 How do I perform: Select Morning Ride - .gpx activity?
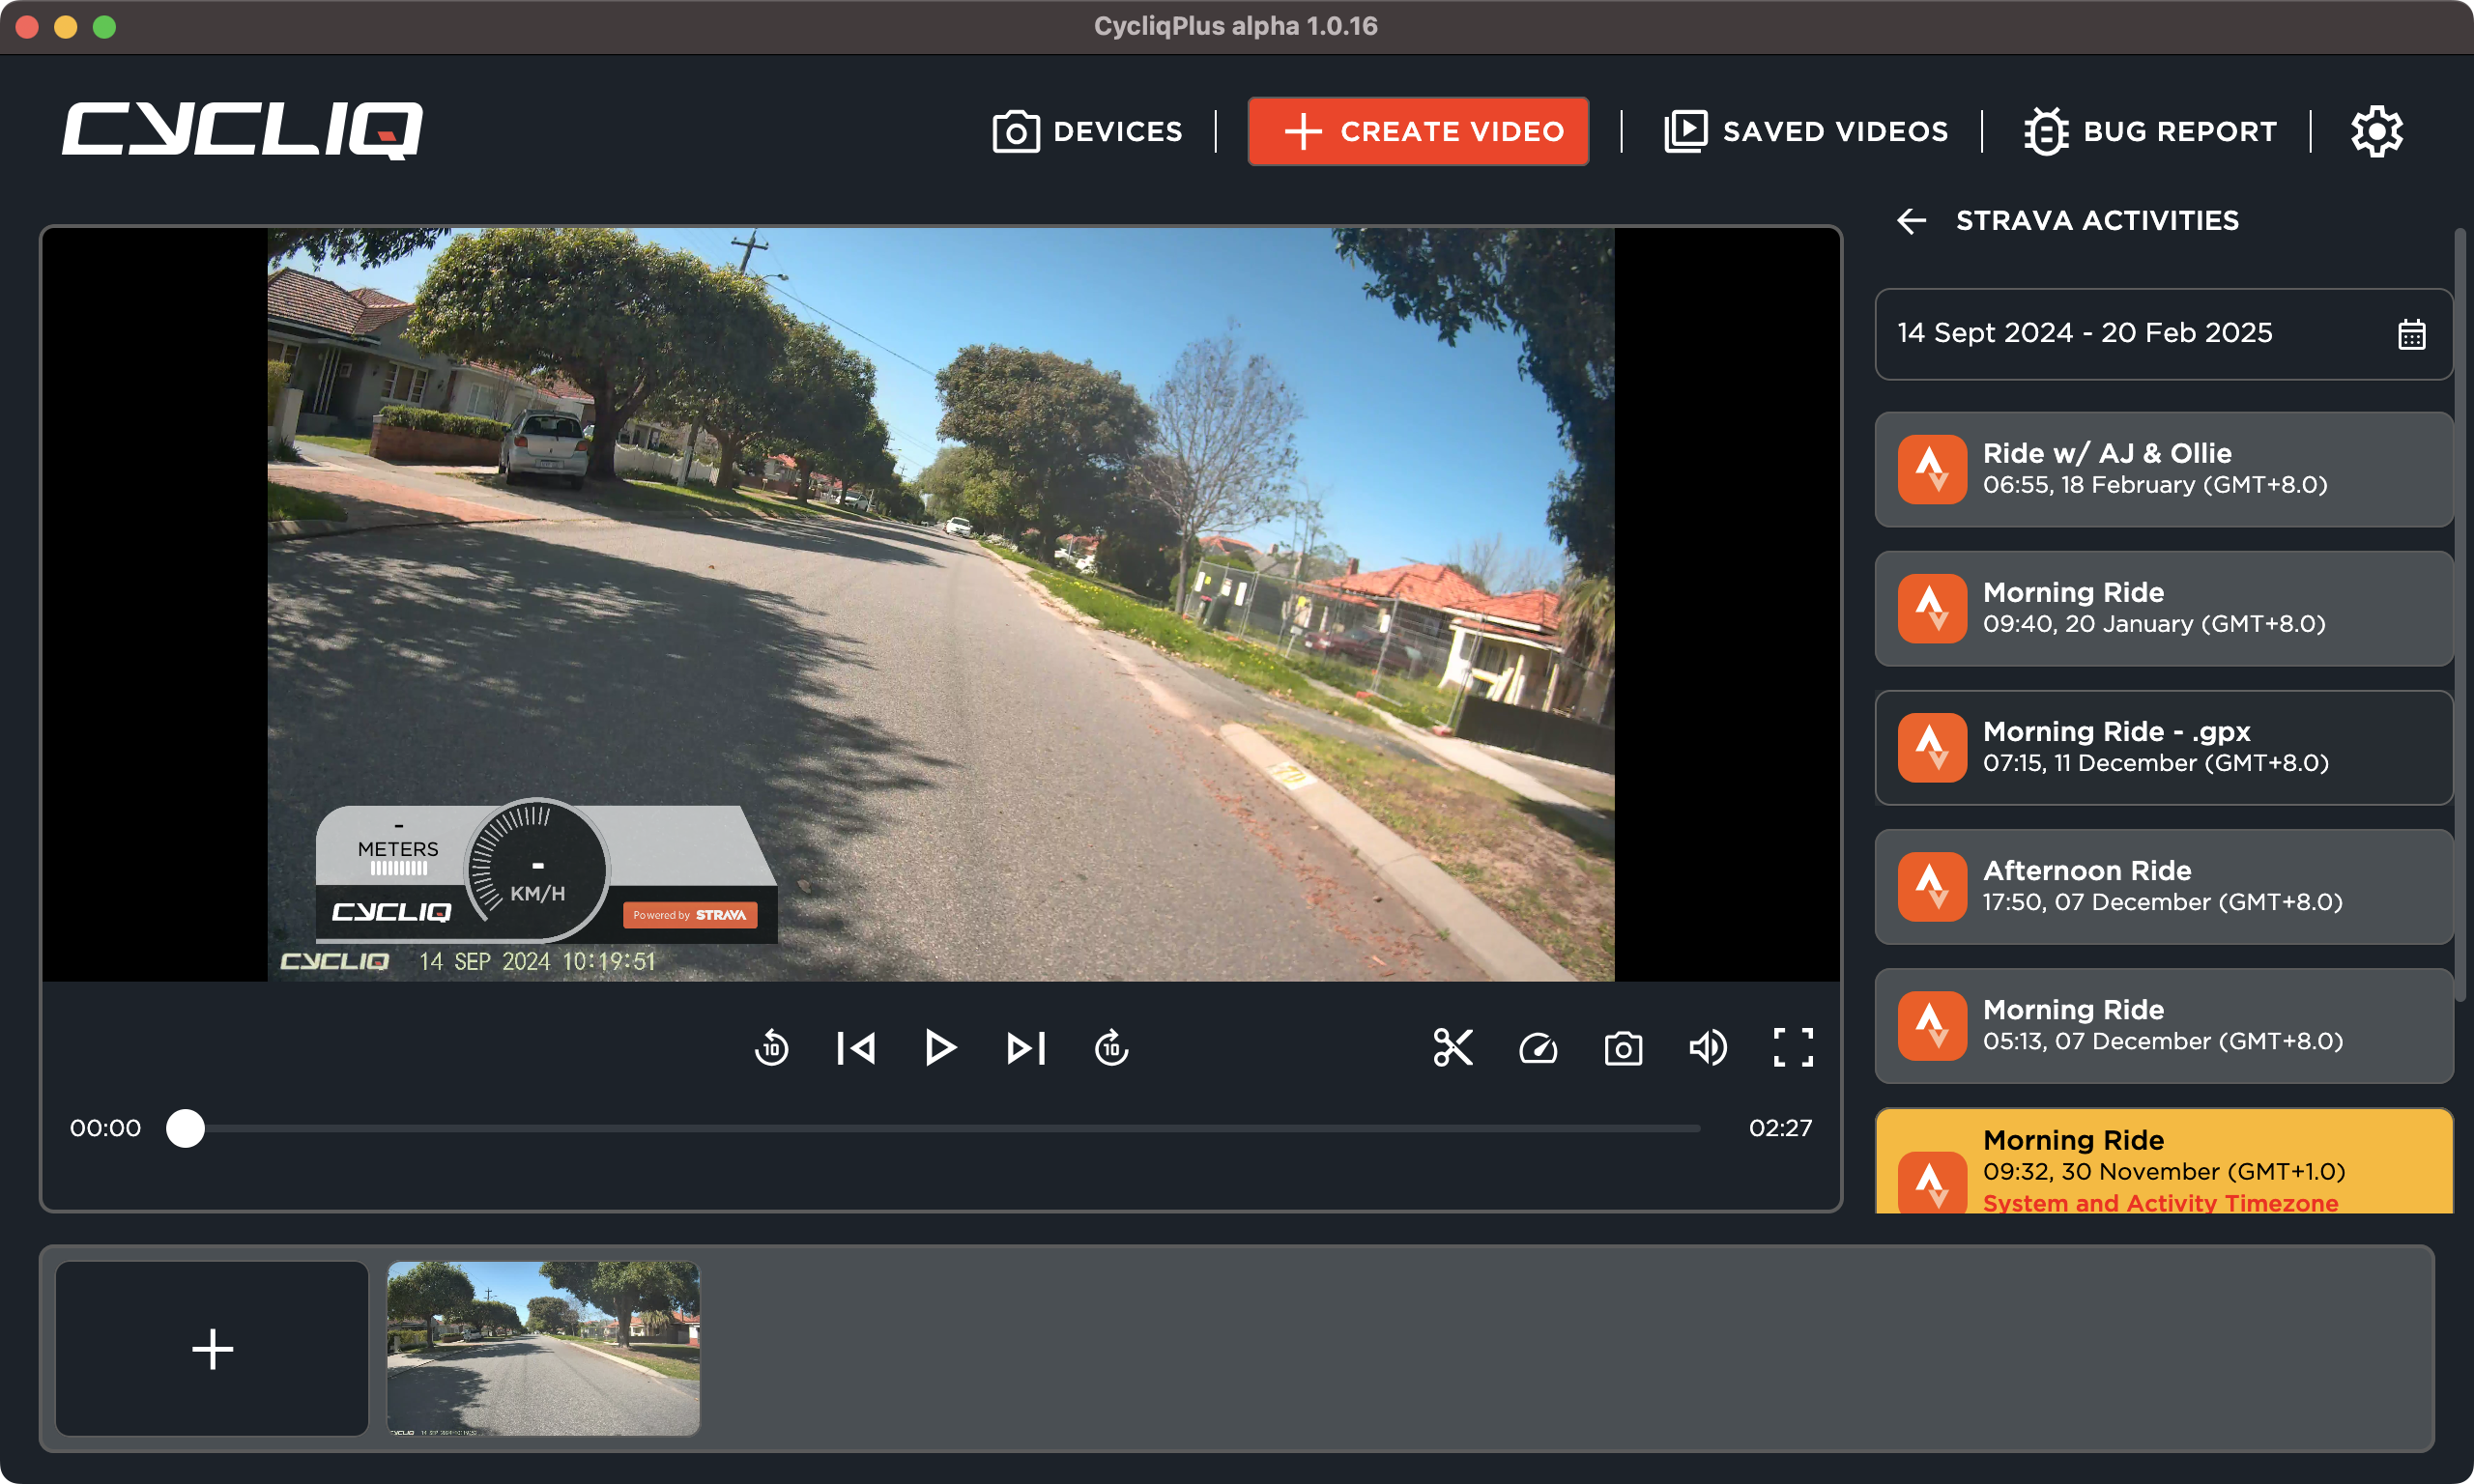point(2163,747)
